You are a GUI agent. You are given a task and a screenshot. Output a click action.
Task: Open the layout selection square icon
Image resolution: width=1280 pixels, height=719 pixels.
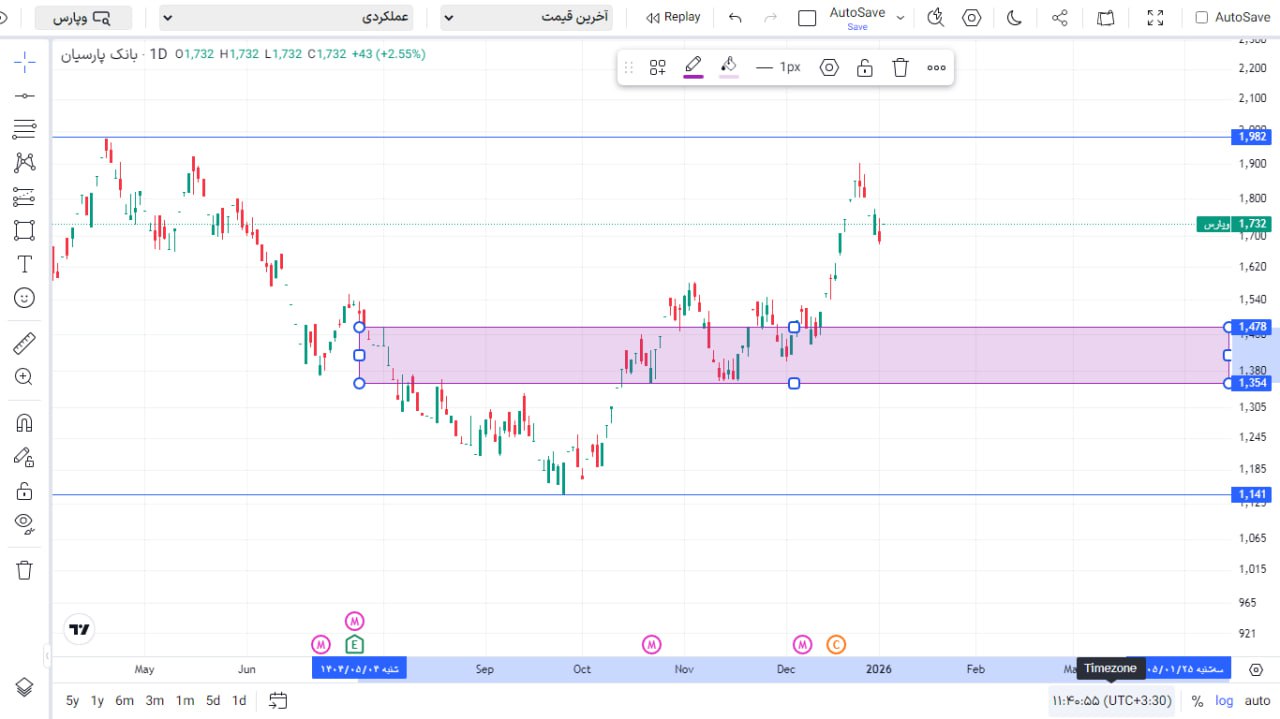[x=807, y=18]
